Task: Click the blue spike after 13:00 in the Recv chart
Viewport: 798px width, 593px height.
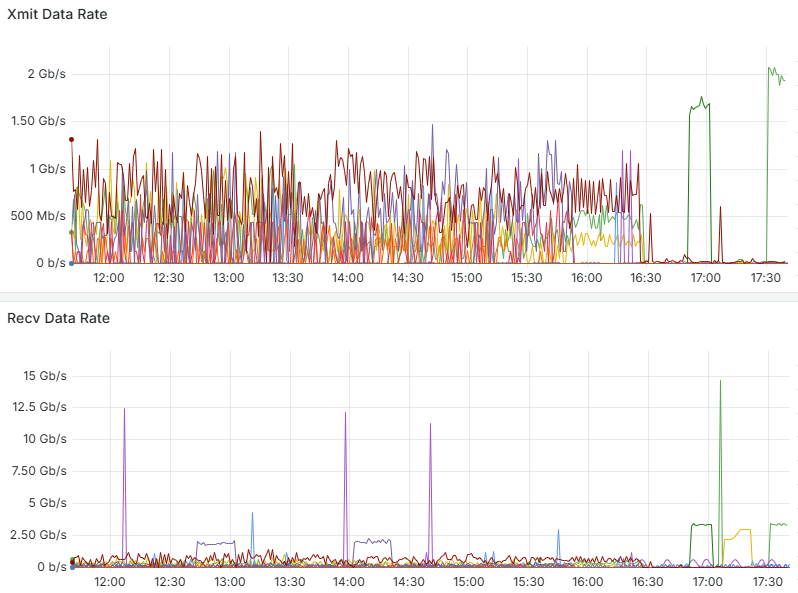Action: point(252,515)
